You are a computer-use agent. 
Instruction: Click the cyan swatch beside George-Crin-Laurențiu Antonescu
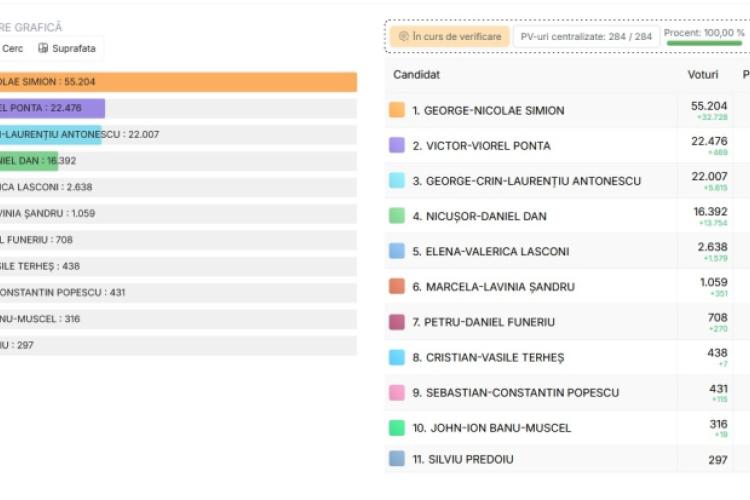click(x=397, y=180)
